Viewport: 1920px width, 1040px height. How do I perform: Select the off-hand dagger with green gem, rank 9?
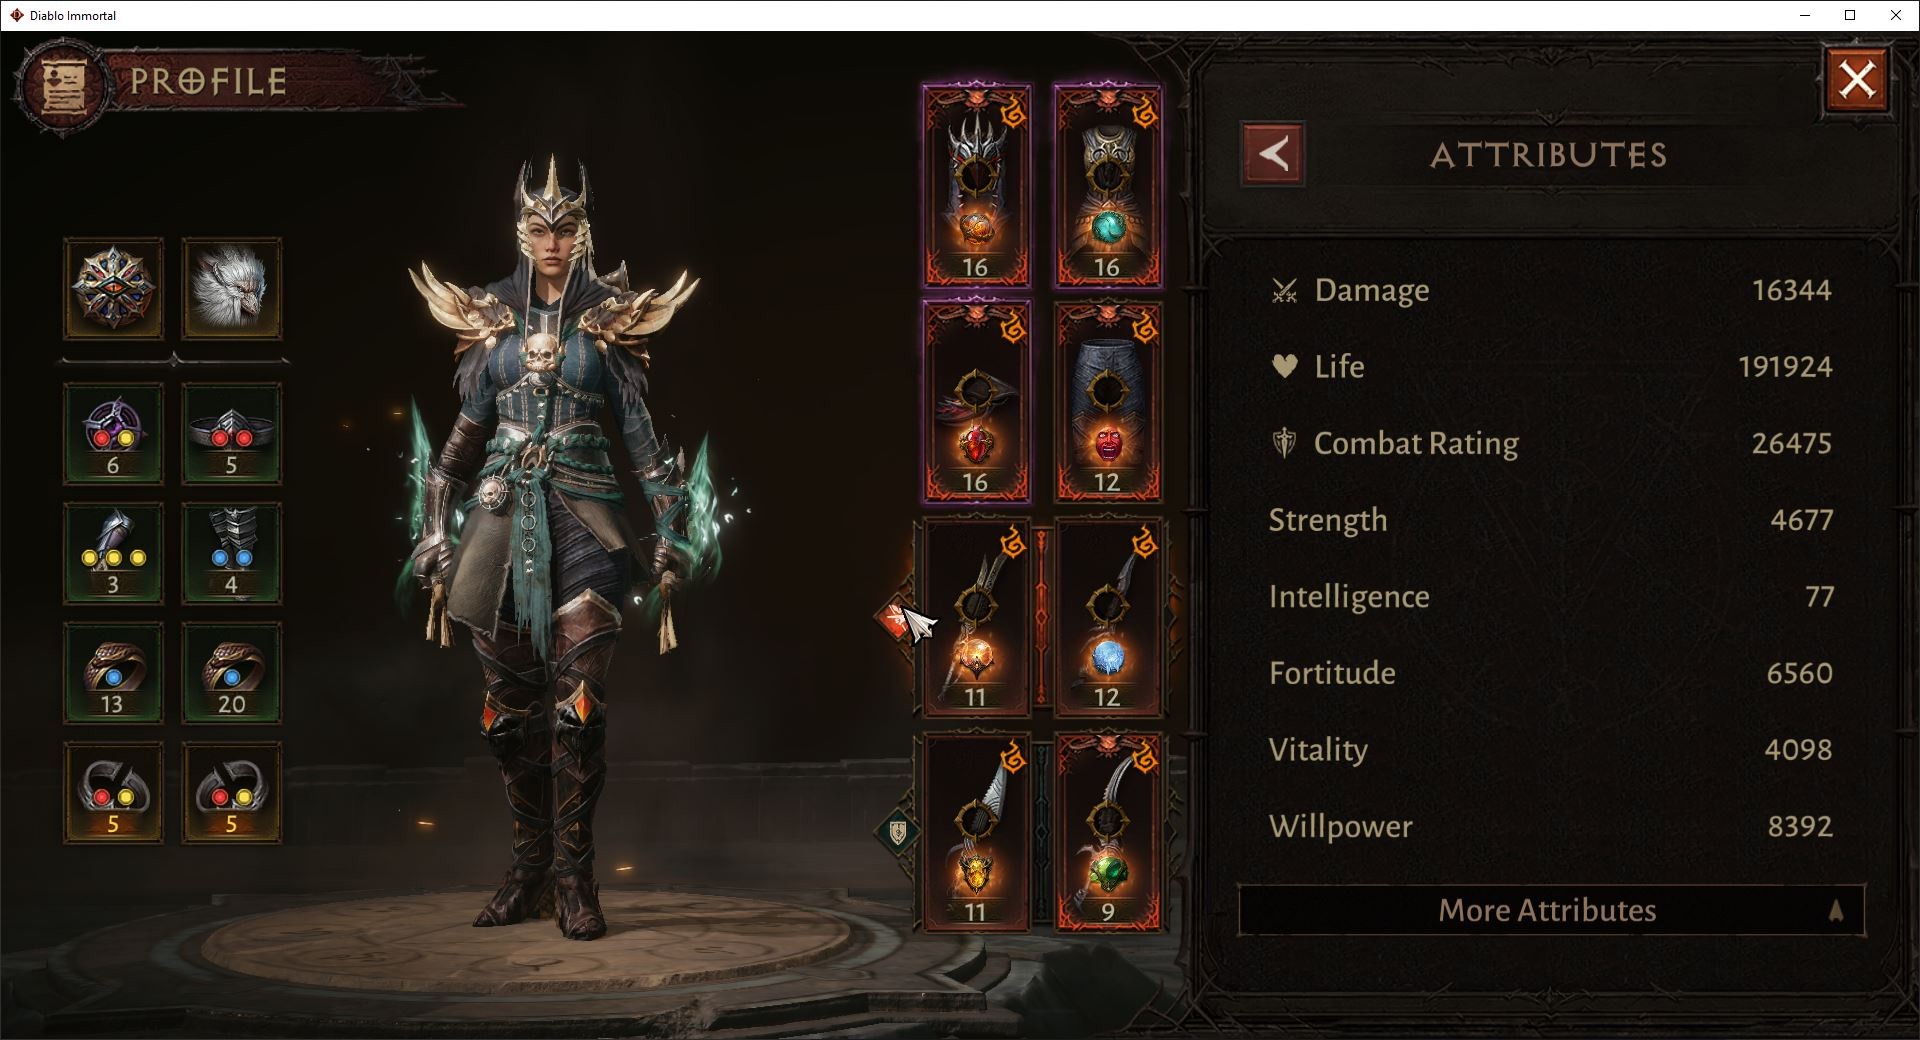point(1107,832)
